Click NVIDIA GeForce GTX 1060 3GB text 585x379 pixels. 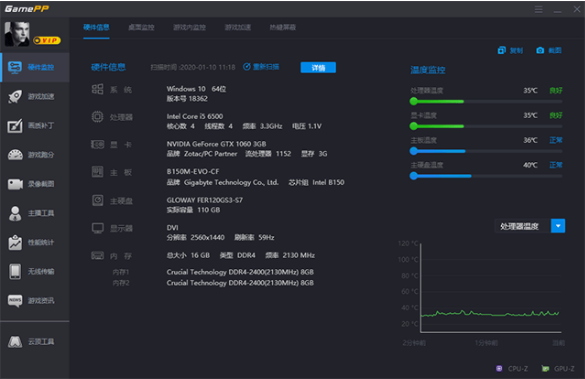click(x=216, y=144)
